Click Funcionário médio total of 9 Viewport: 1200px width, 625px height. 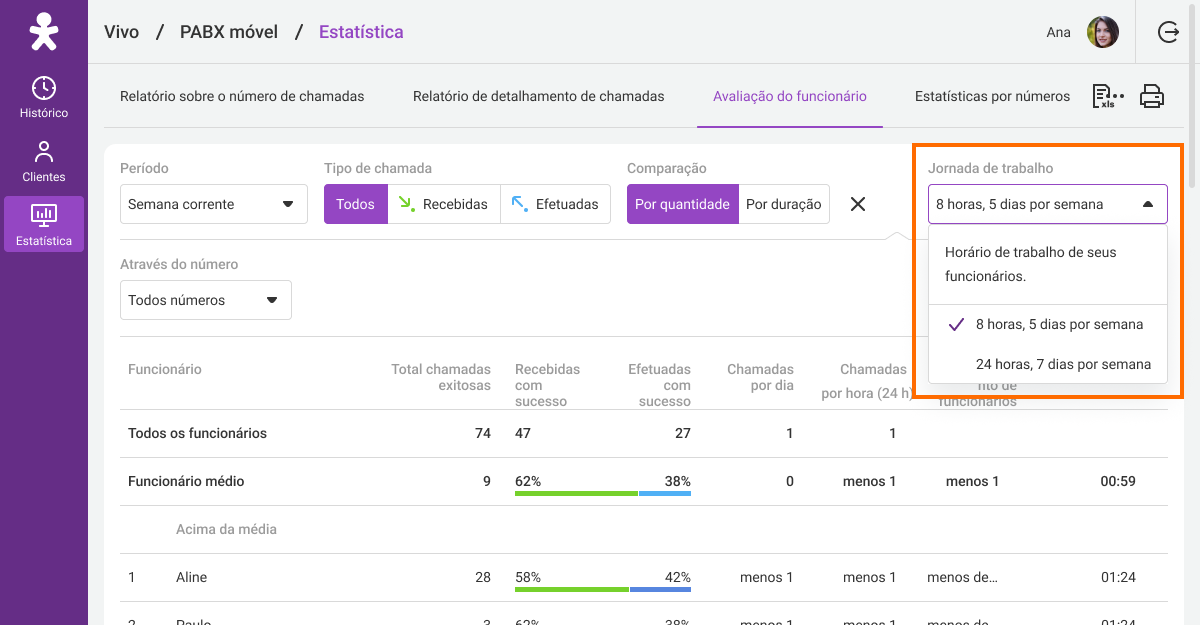pos(487,481)
